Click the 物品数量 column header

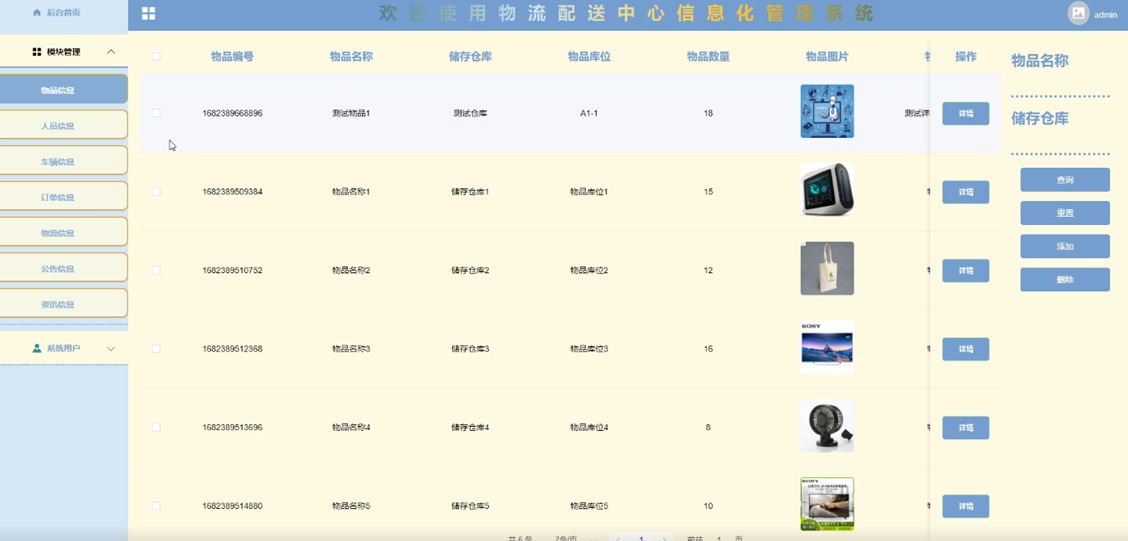click(x=709, y=57)
